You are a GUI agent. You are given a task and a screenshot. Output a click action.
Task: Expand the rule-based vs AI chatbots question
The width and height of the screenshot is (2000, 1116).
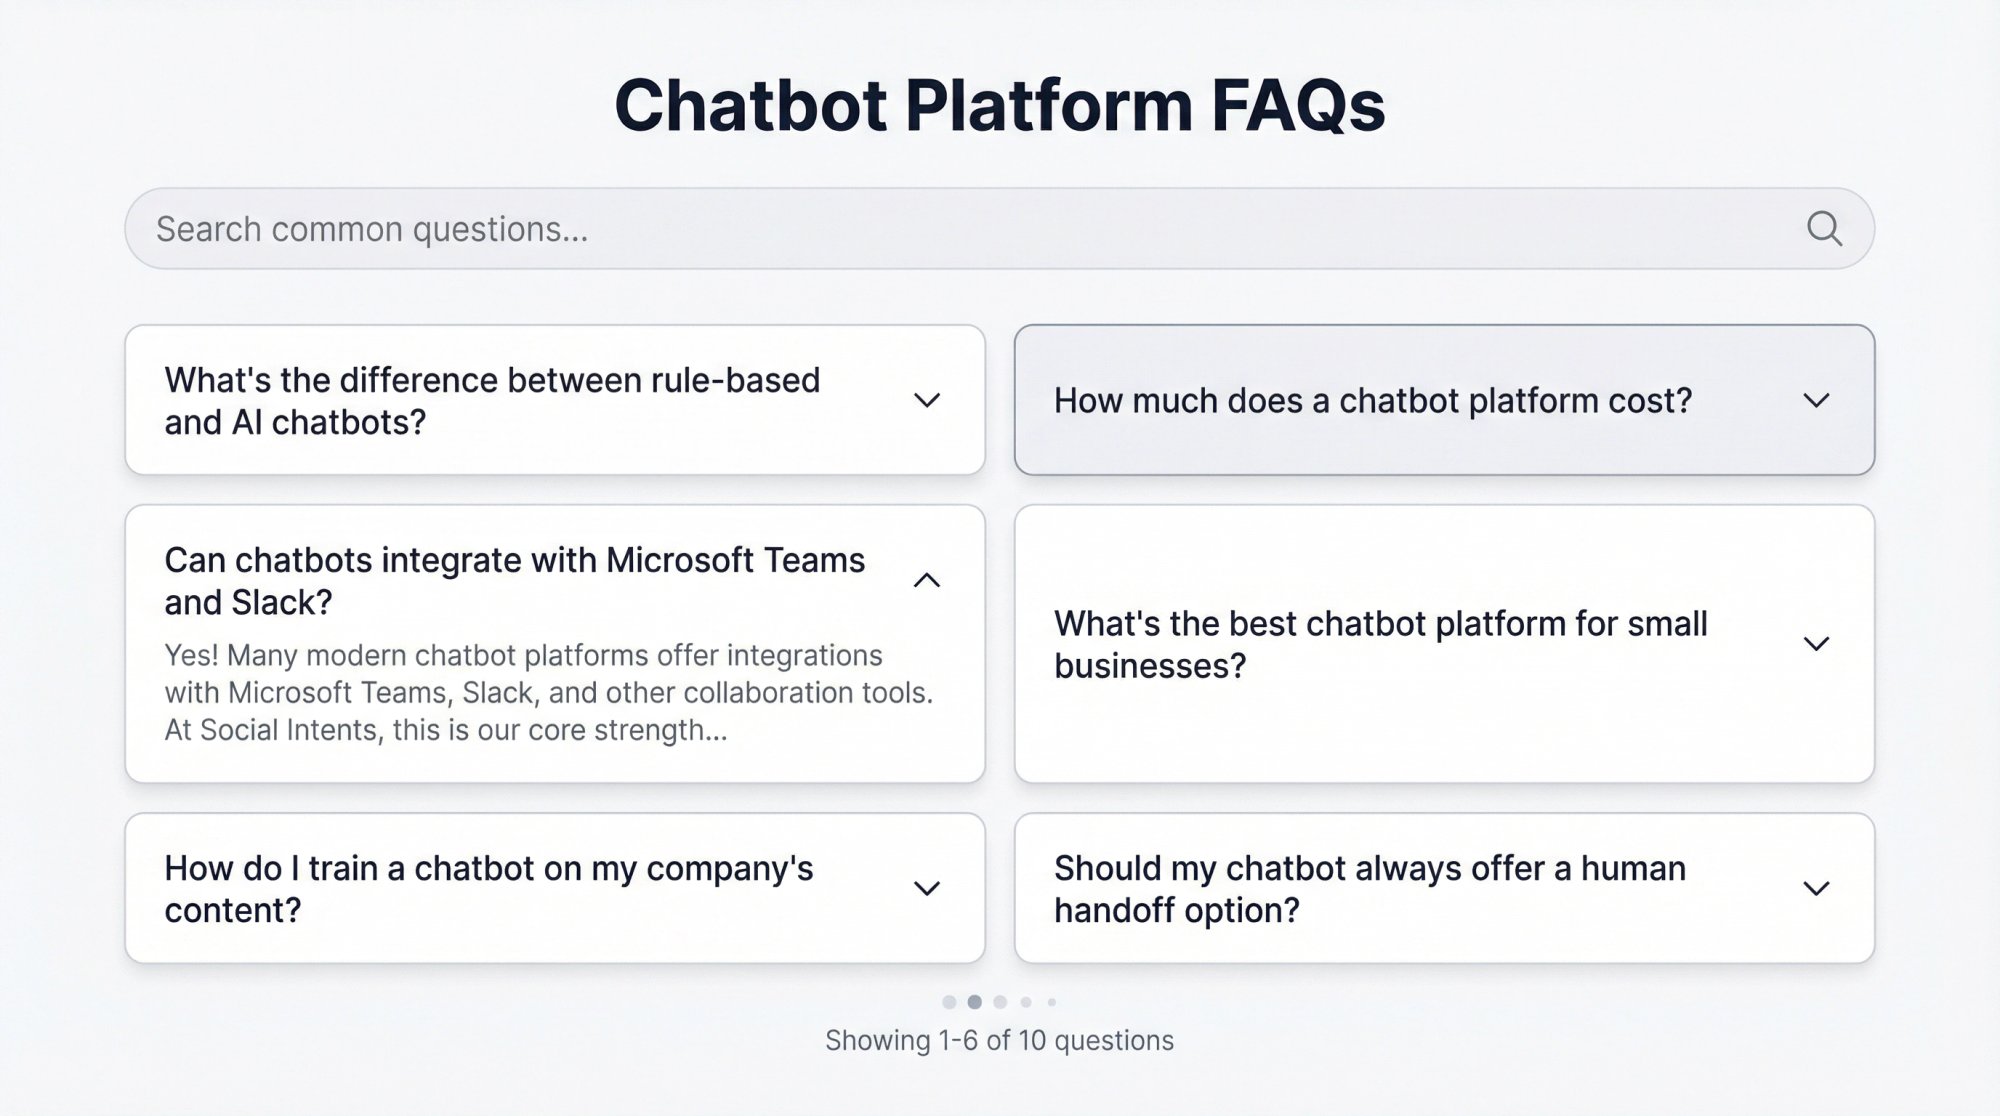[926, 399]
